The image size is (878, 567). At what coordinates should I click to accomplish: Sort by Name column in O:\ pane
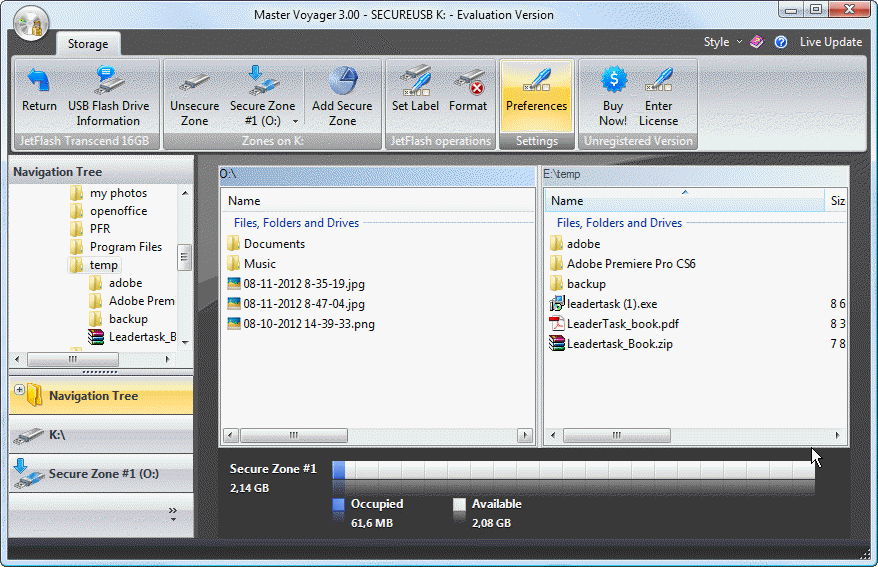coord(377,201)
